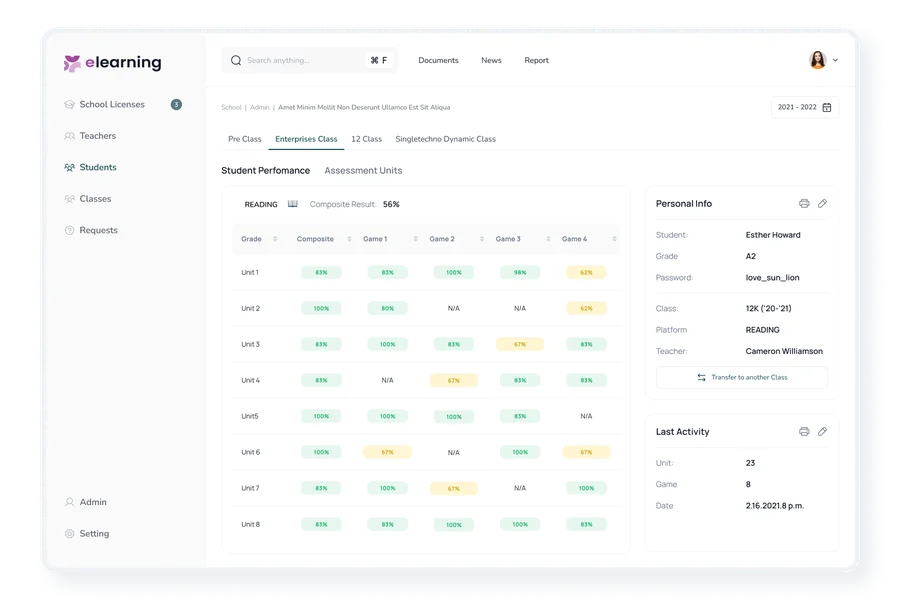The image size is (900, 600).
Task: Expand the user profile menu chevron
Action: pyautogui.click(x=836, y=61)
